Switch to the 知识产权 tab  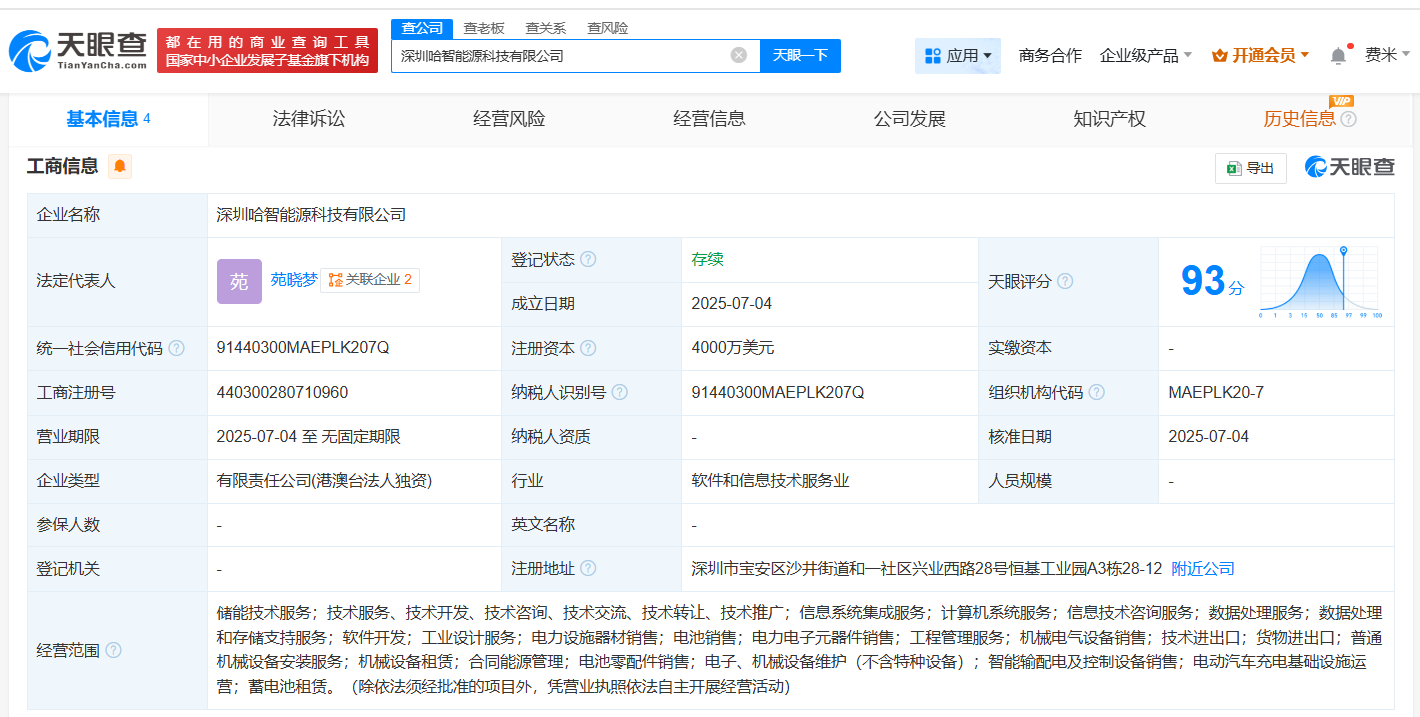[x=1109, y=119]
